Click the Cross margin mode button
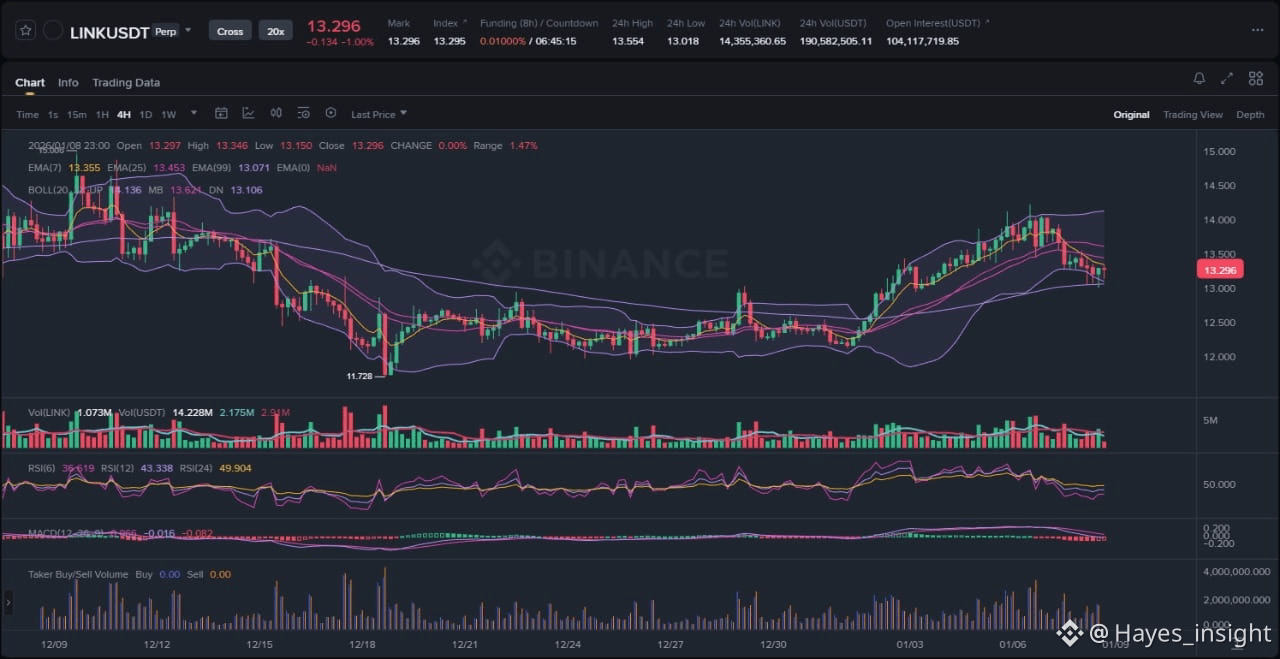Screen dimensions: 1280x659 click(230, 31)
